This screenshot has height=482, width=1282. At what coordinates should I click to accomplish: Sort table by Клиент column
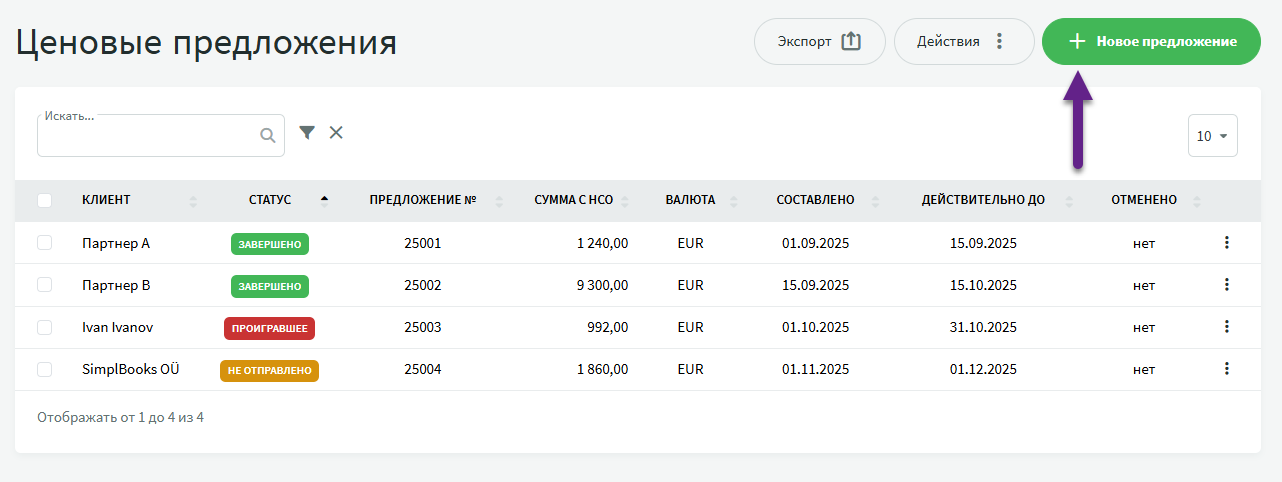click(x=106, y=200)
